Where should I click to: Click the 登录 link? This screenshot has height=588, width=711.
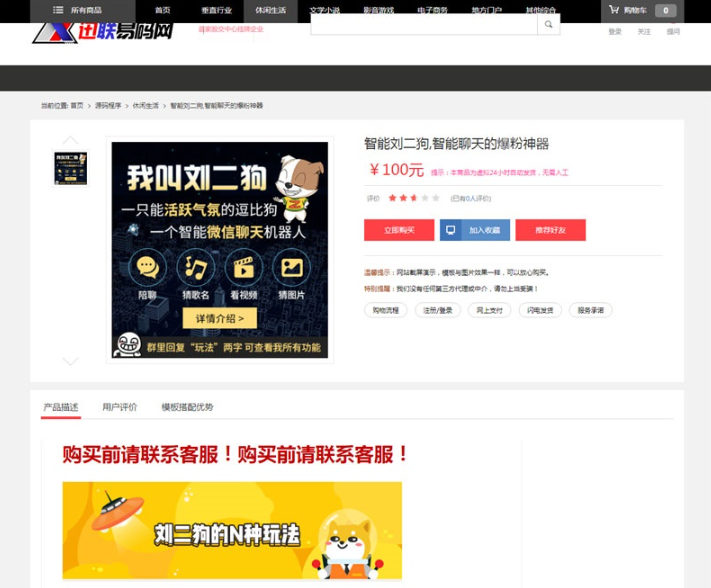click(x=615, y=31)
